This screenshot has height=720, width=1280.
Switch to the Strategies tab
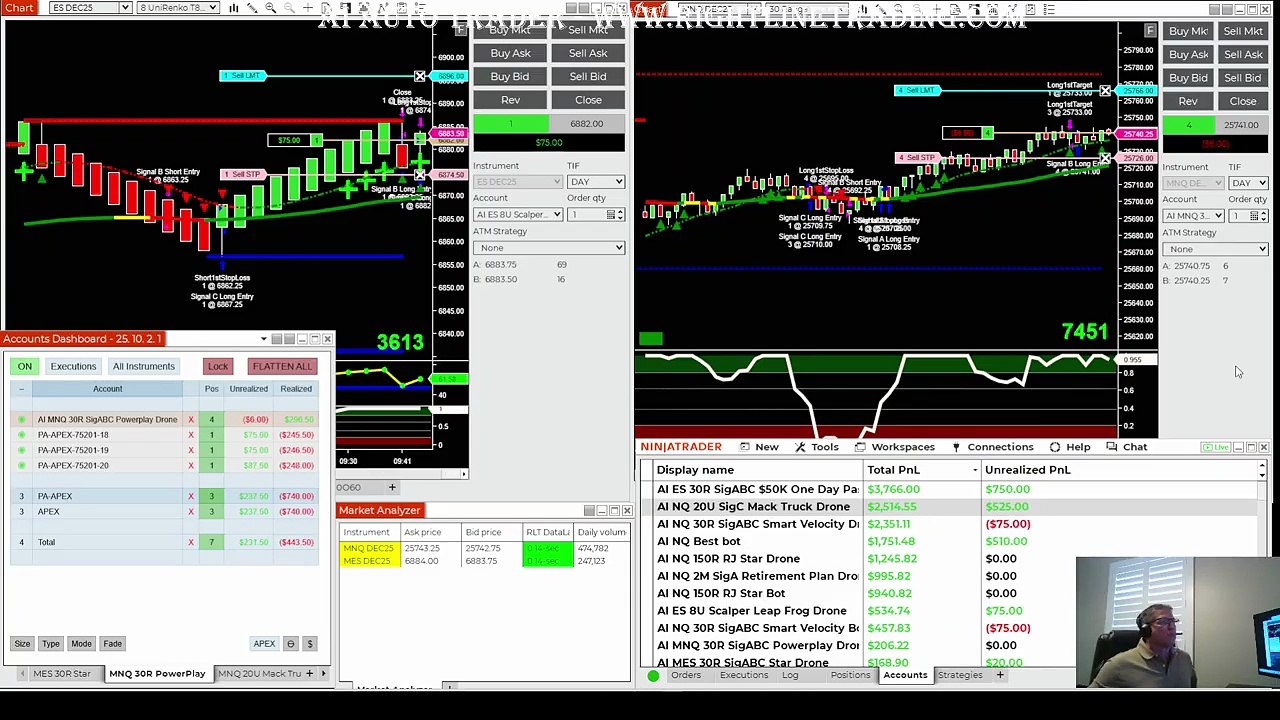[960, 675]
